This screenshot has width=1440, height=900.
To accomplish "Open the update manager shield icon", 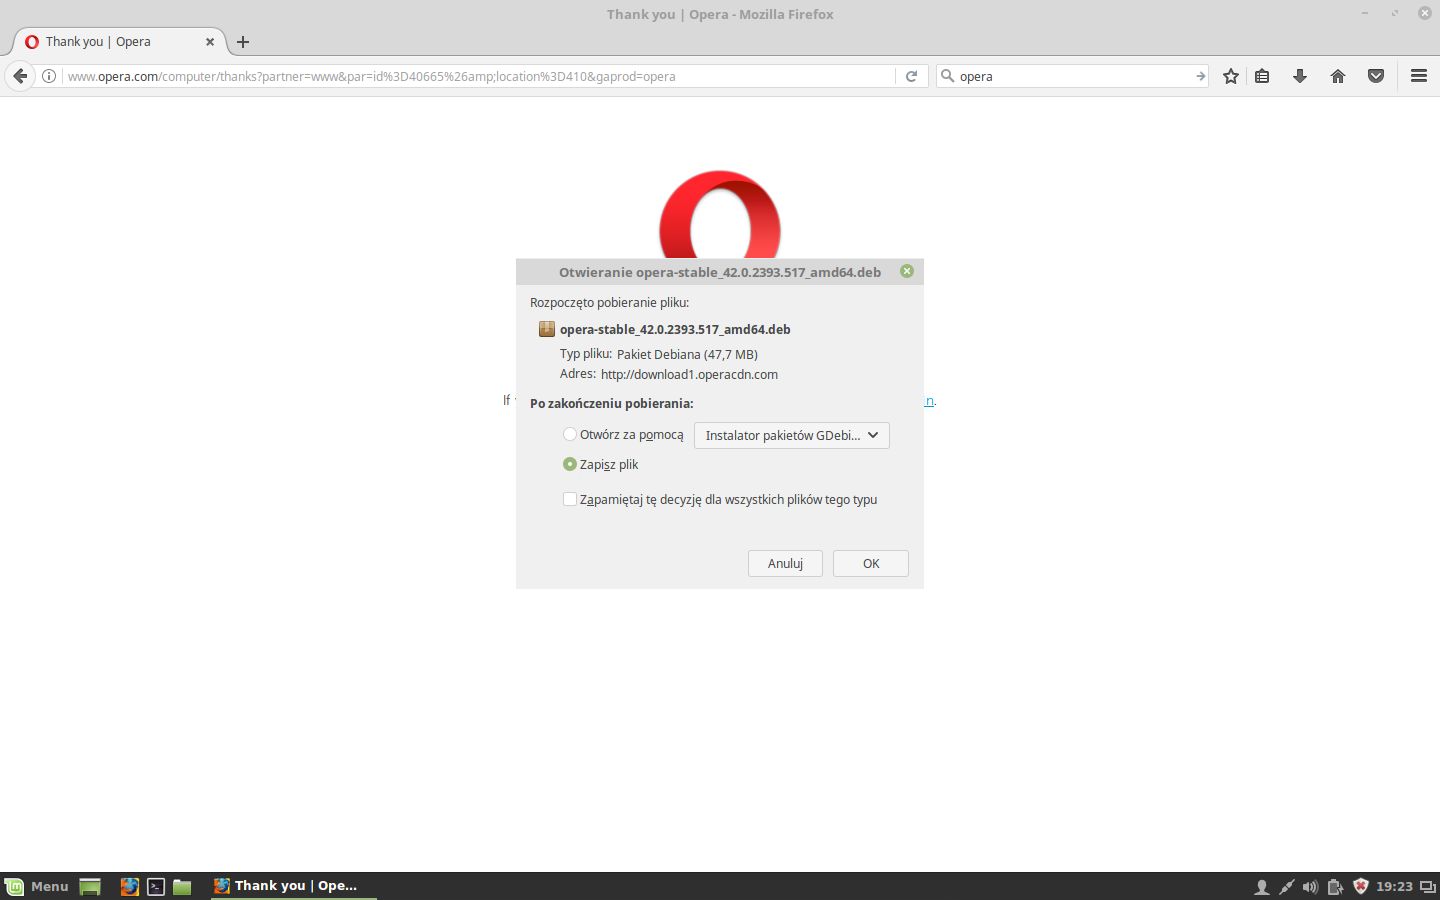I will (x=1360, y=887).
